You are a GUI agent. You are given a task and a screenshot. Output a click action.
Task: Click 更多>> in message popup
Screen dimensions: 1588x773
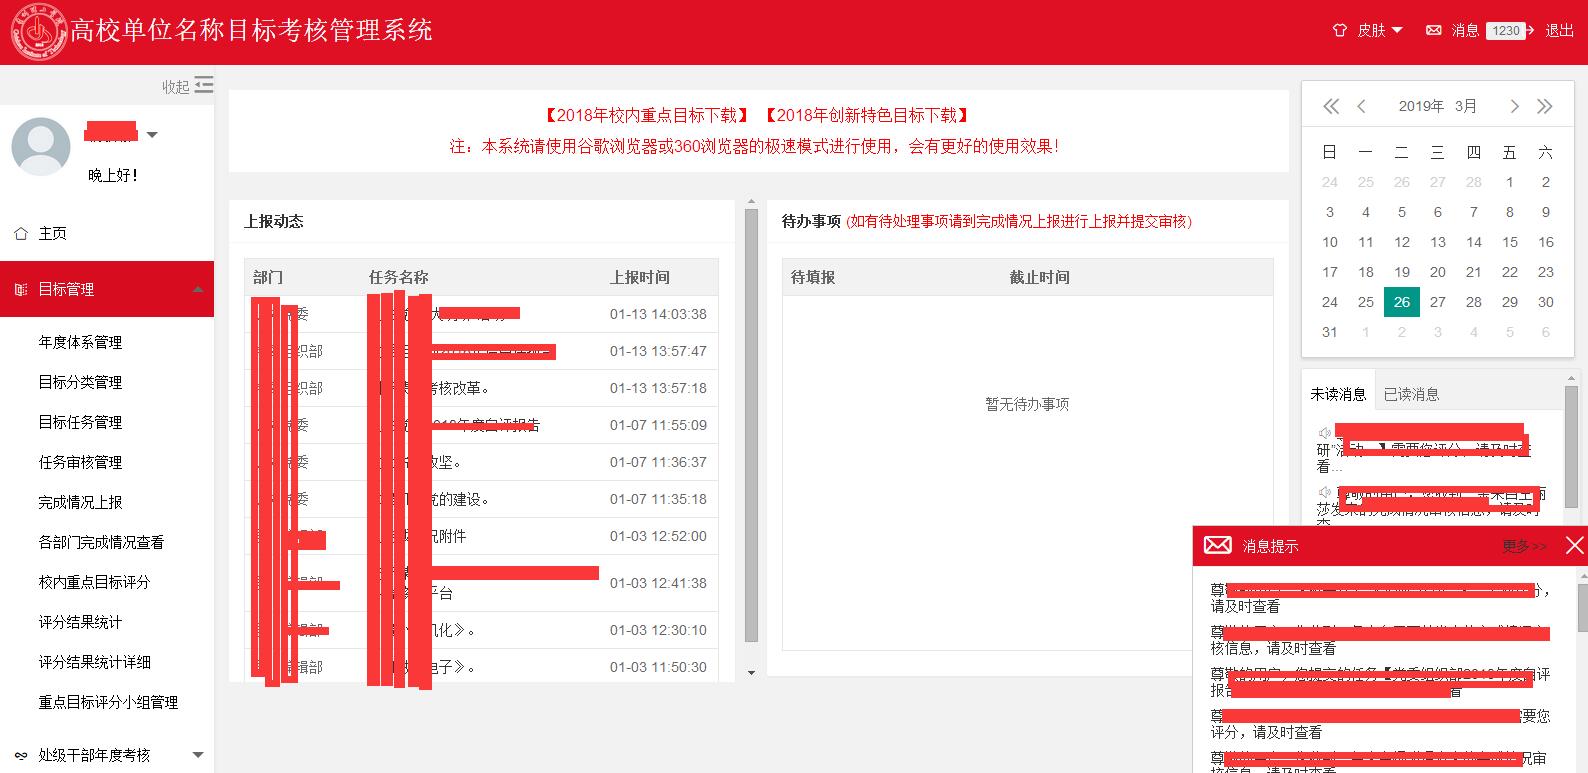point(1524,546)
